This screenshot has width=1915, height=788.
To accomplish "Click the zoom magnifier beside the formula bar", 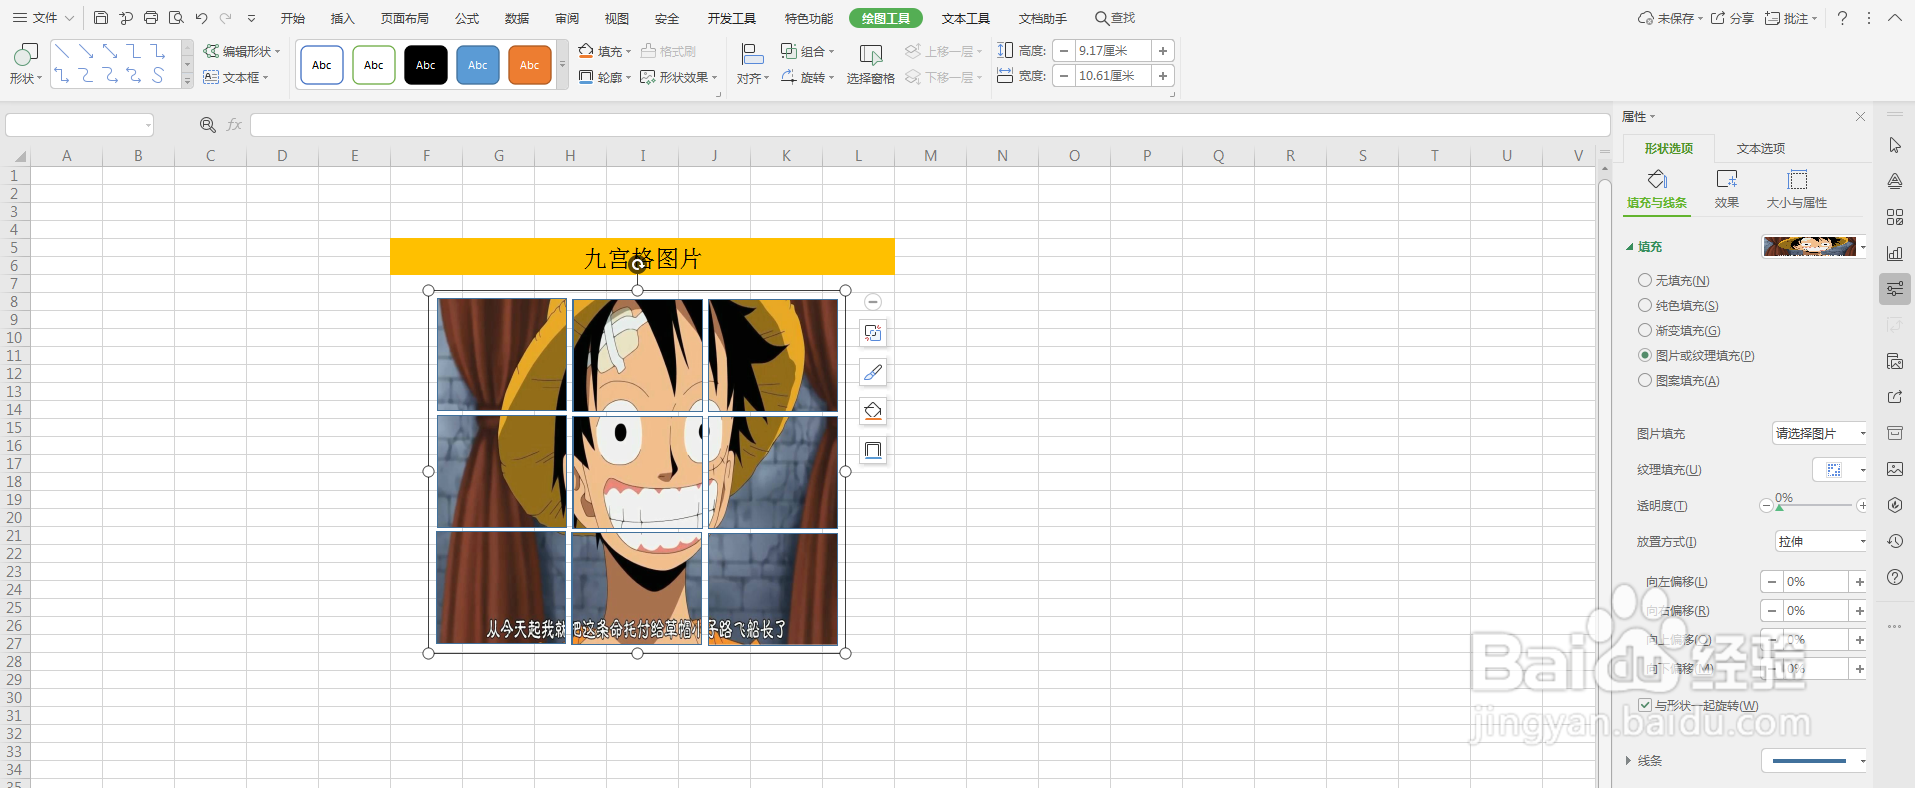I will (x=207, y=125).
